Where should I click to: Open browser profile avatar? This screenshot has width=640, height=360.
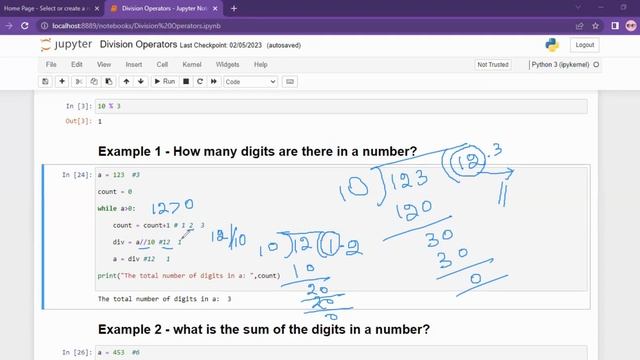click(631, 26)
